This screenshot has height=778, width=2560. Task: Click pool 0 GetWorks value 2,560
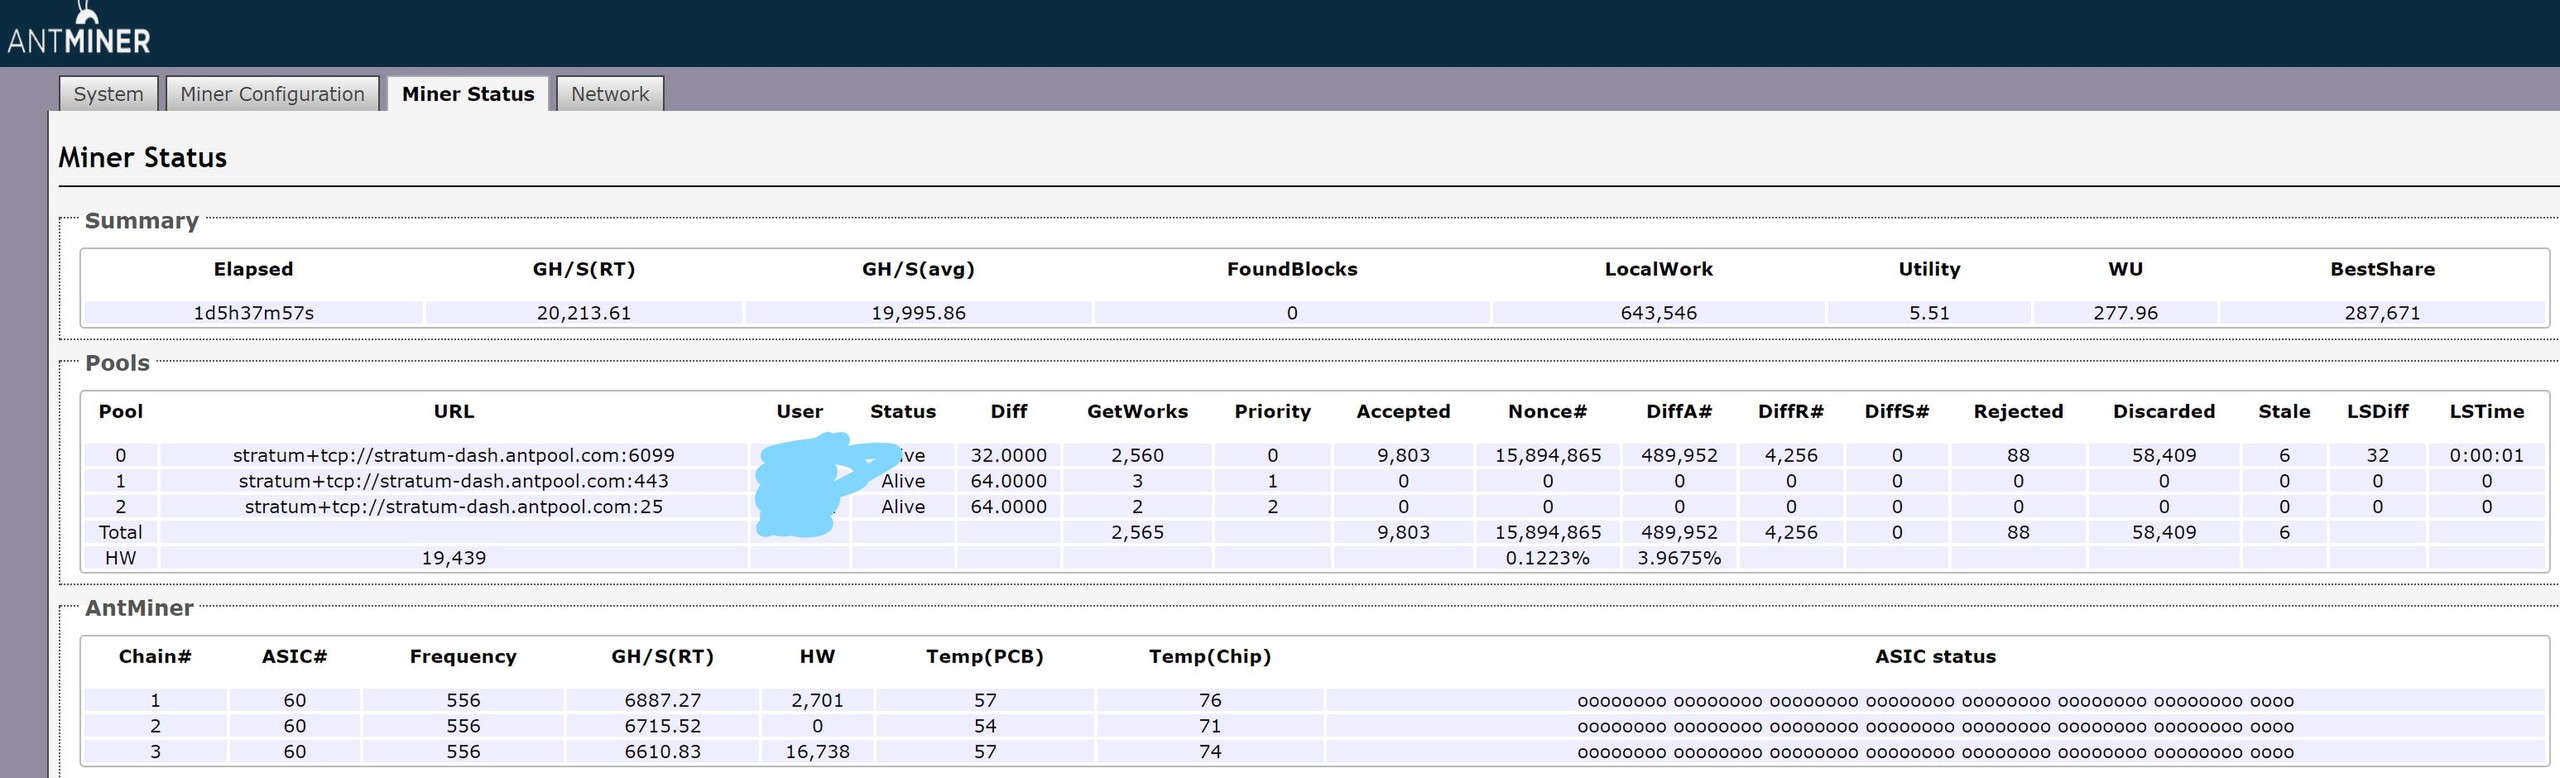click(1137, 455)
